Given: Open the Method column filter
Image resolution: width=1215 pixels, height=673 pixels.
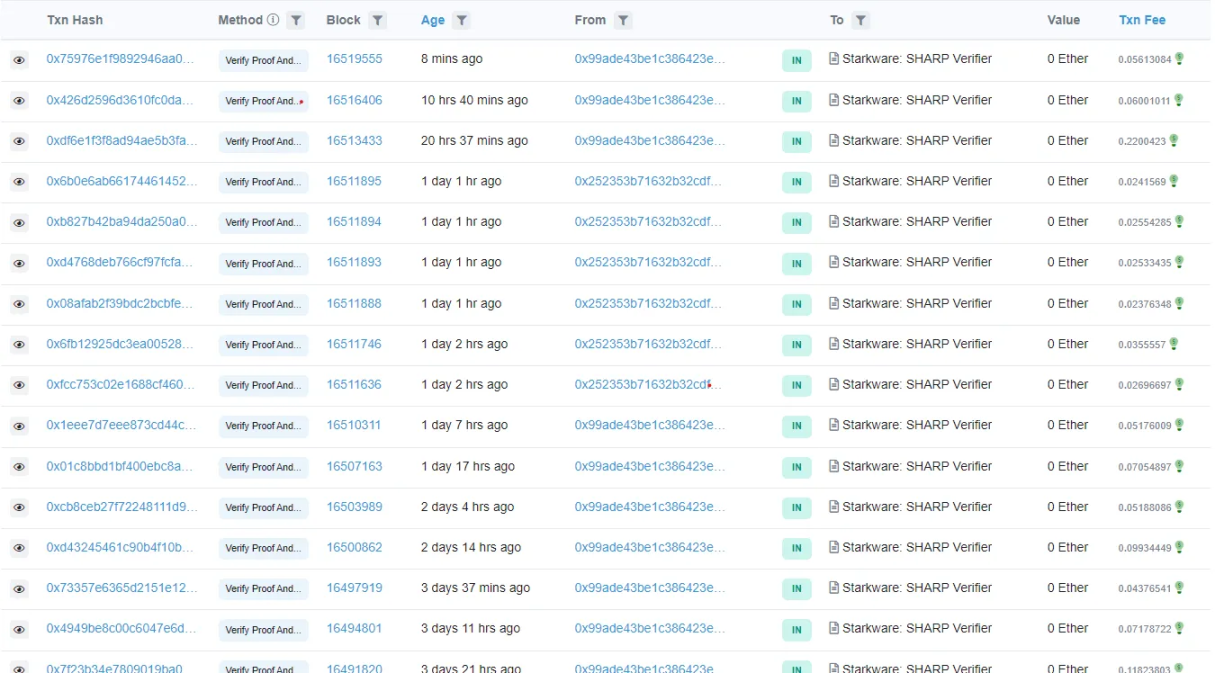Looking at the screenshot, I should tap(296, 20).
